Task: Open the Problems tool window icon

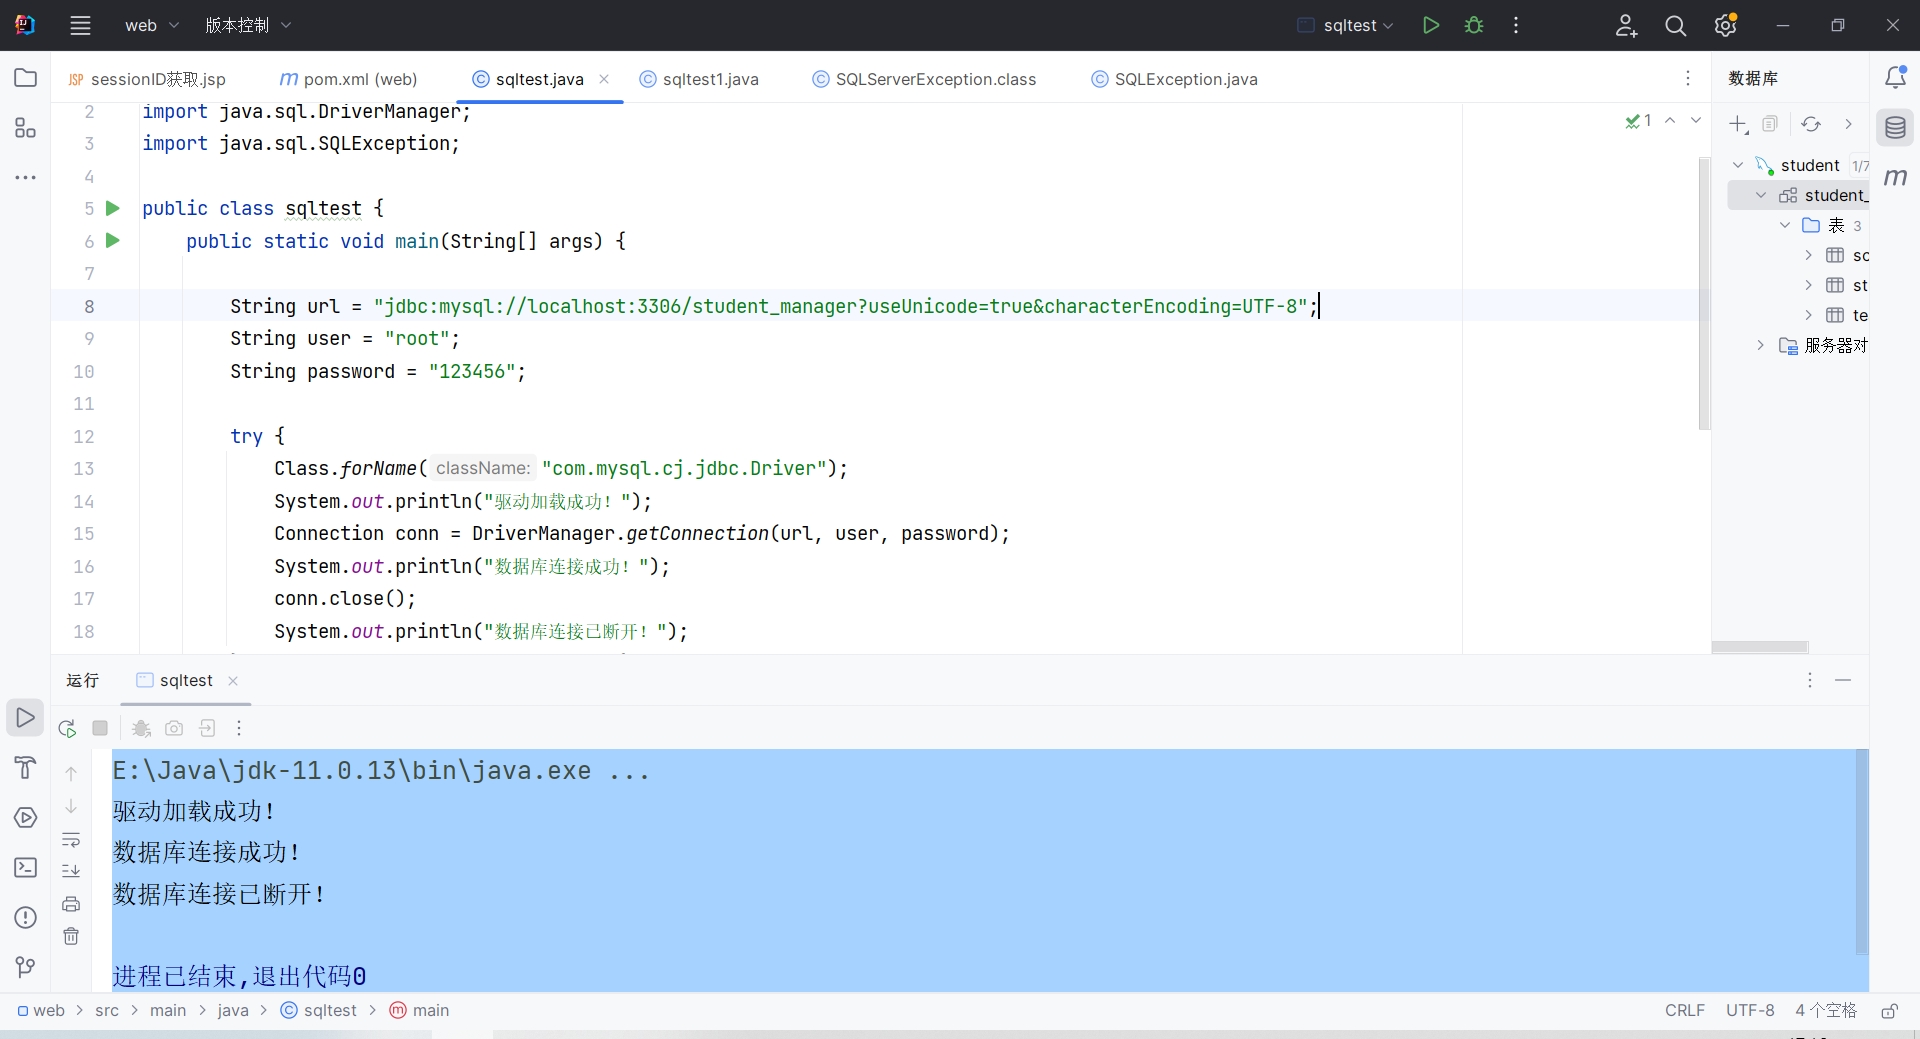Action: tap(26, 918)
